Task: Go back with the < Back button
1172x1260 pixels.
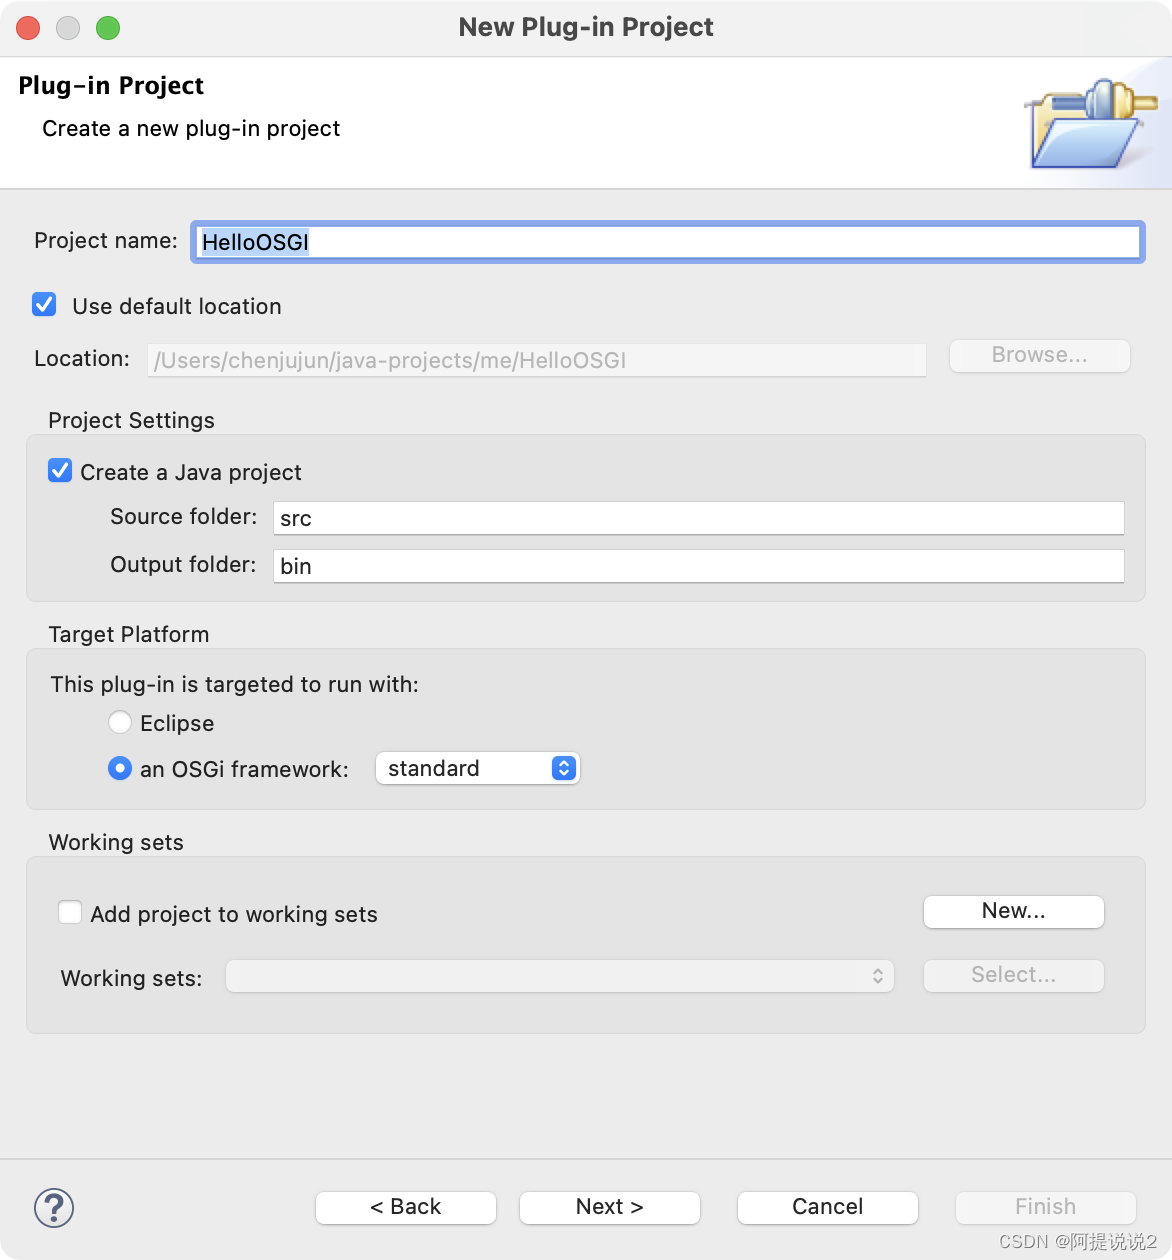Action: click(x=405, y=1207)
